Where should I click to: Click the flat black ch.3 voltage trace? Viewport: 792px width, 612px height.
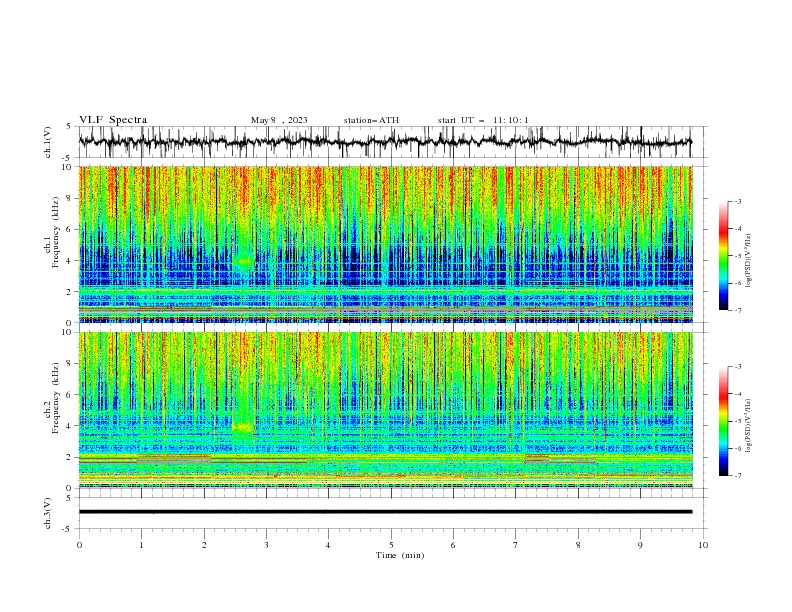click(x=385, y=512)
